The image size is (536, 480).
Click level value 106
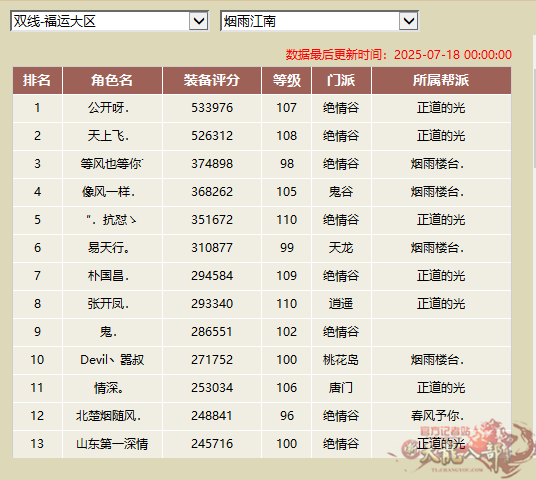click(286, 388)
